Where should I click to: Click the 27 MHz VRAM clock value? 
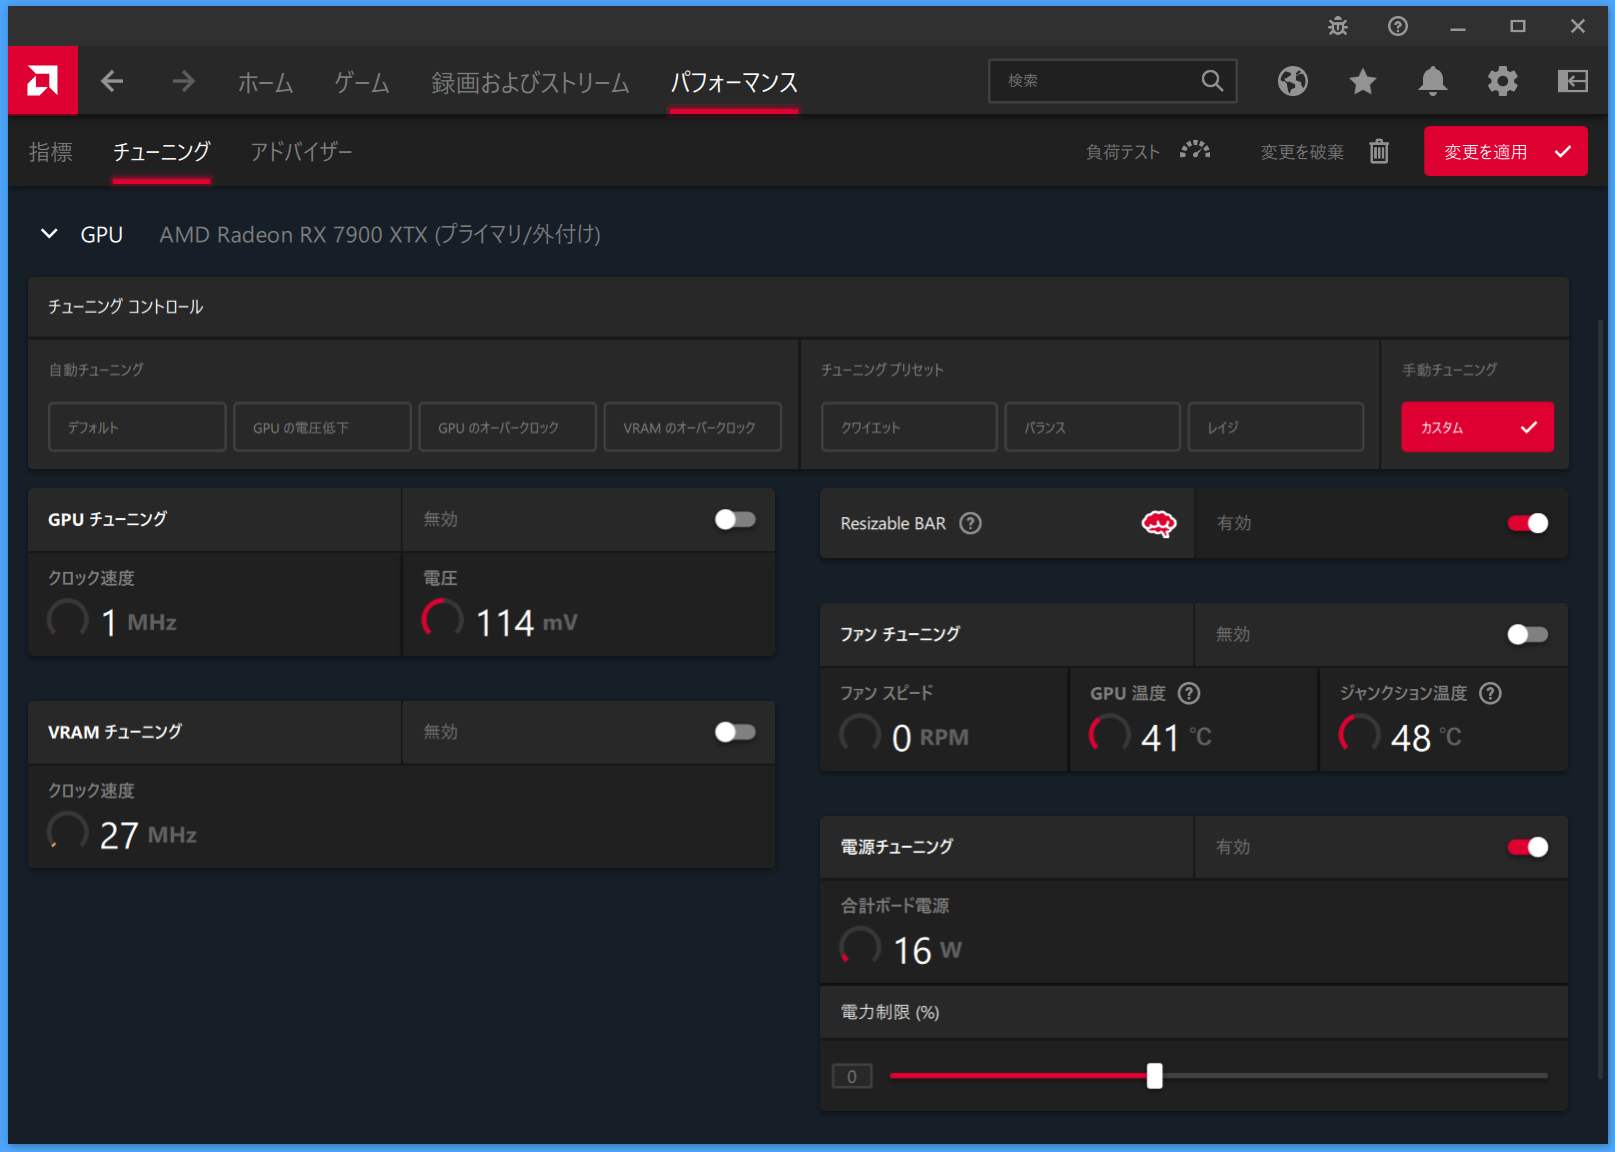pos(148,835)
